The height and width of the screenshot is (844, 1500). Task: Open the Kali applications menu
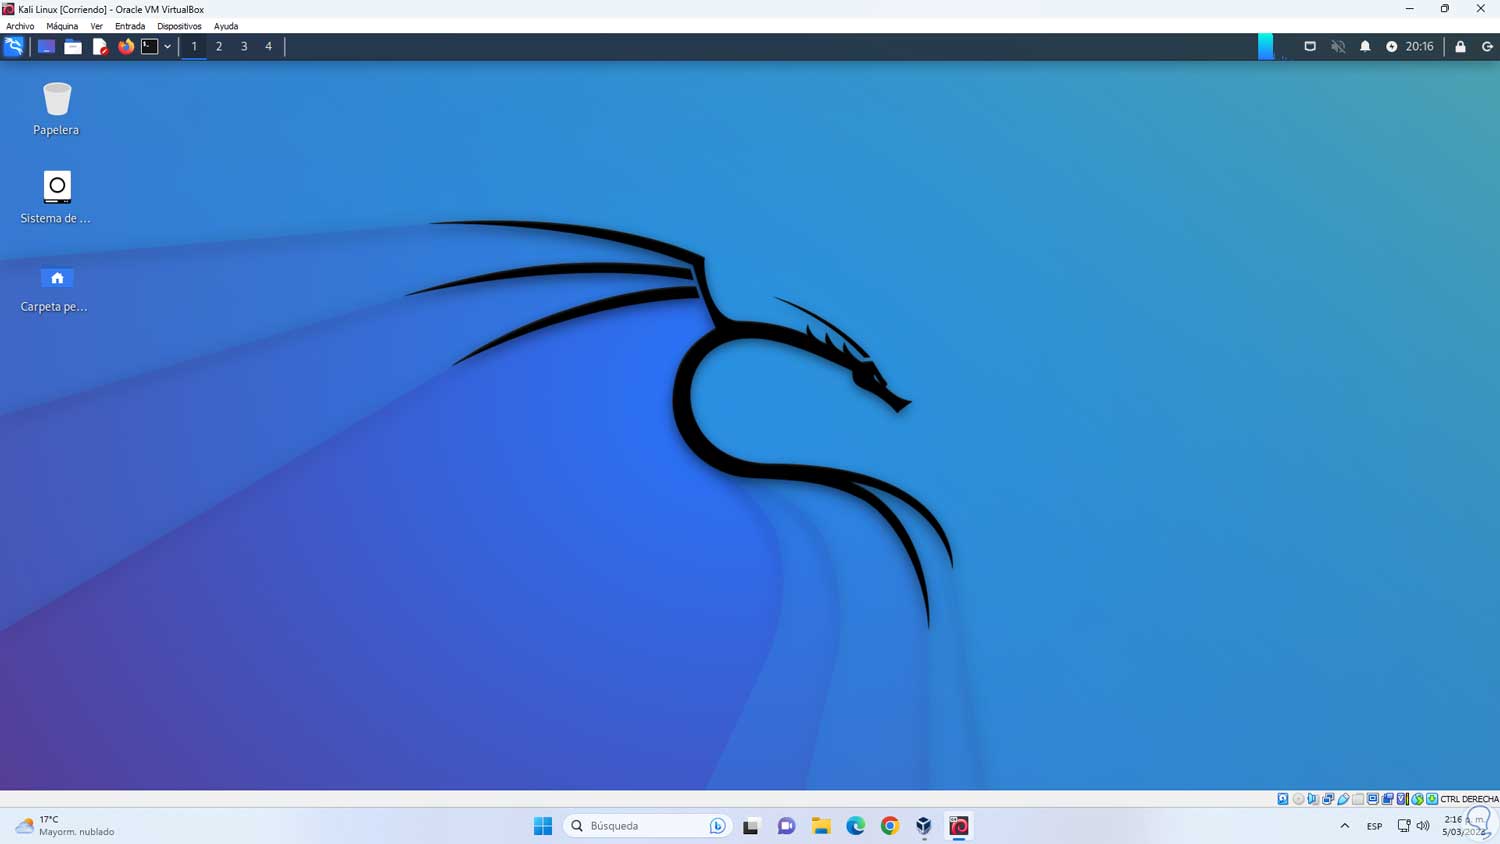14,46
